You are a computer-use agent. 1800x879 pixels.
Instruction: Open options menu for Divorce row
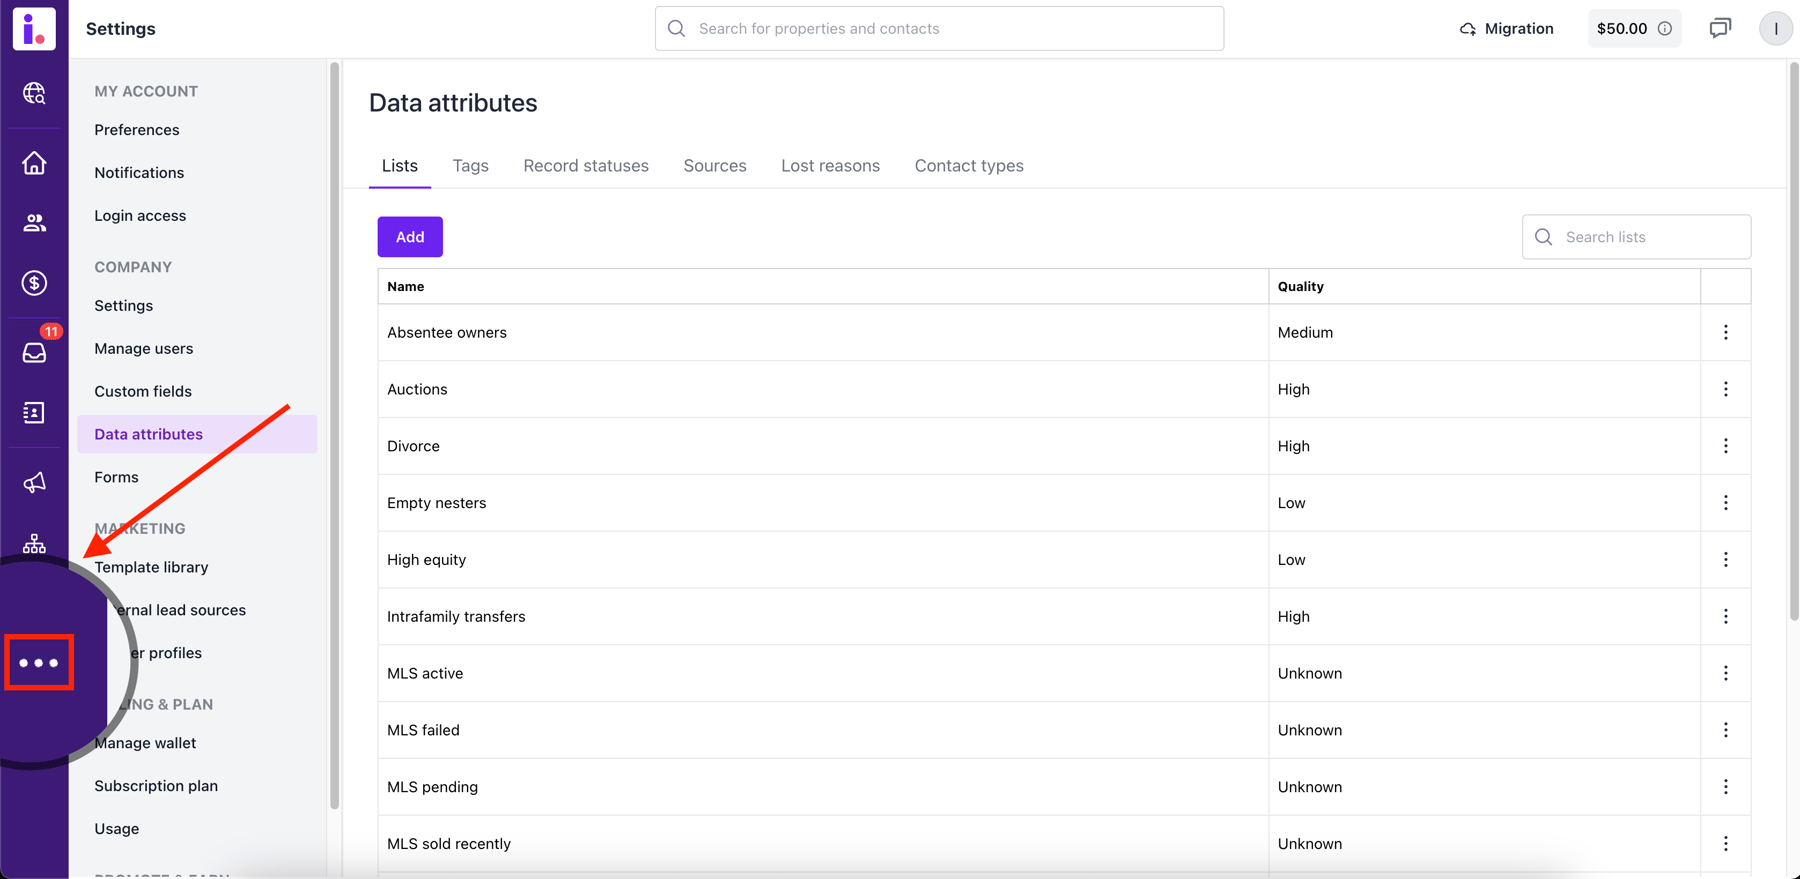pyautogui.click(x=1725, y=446)
